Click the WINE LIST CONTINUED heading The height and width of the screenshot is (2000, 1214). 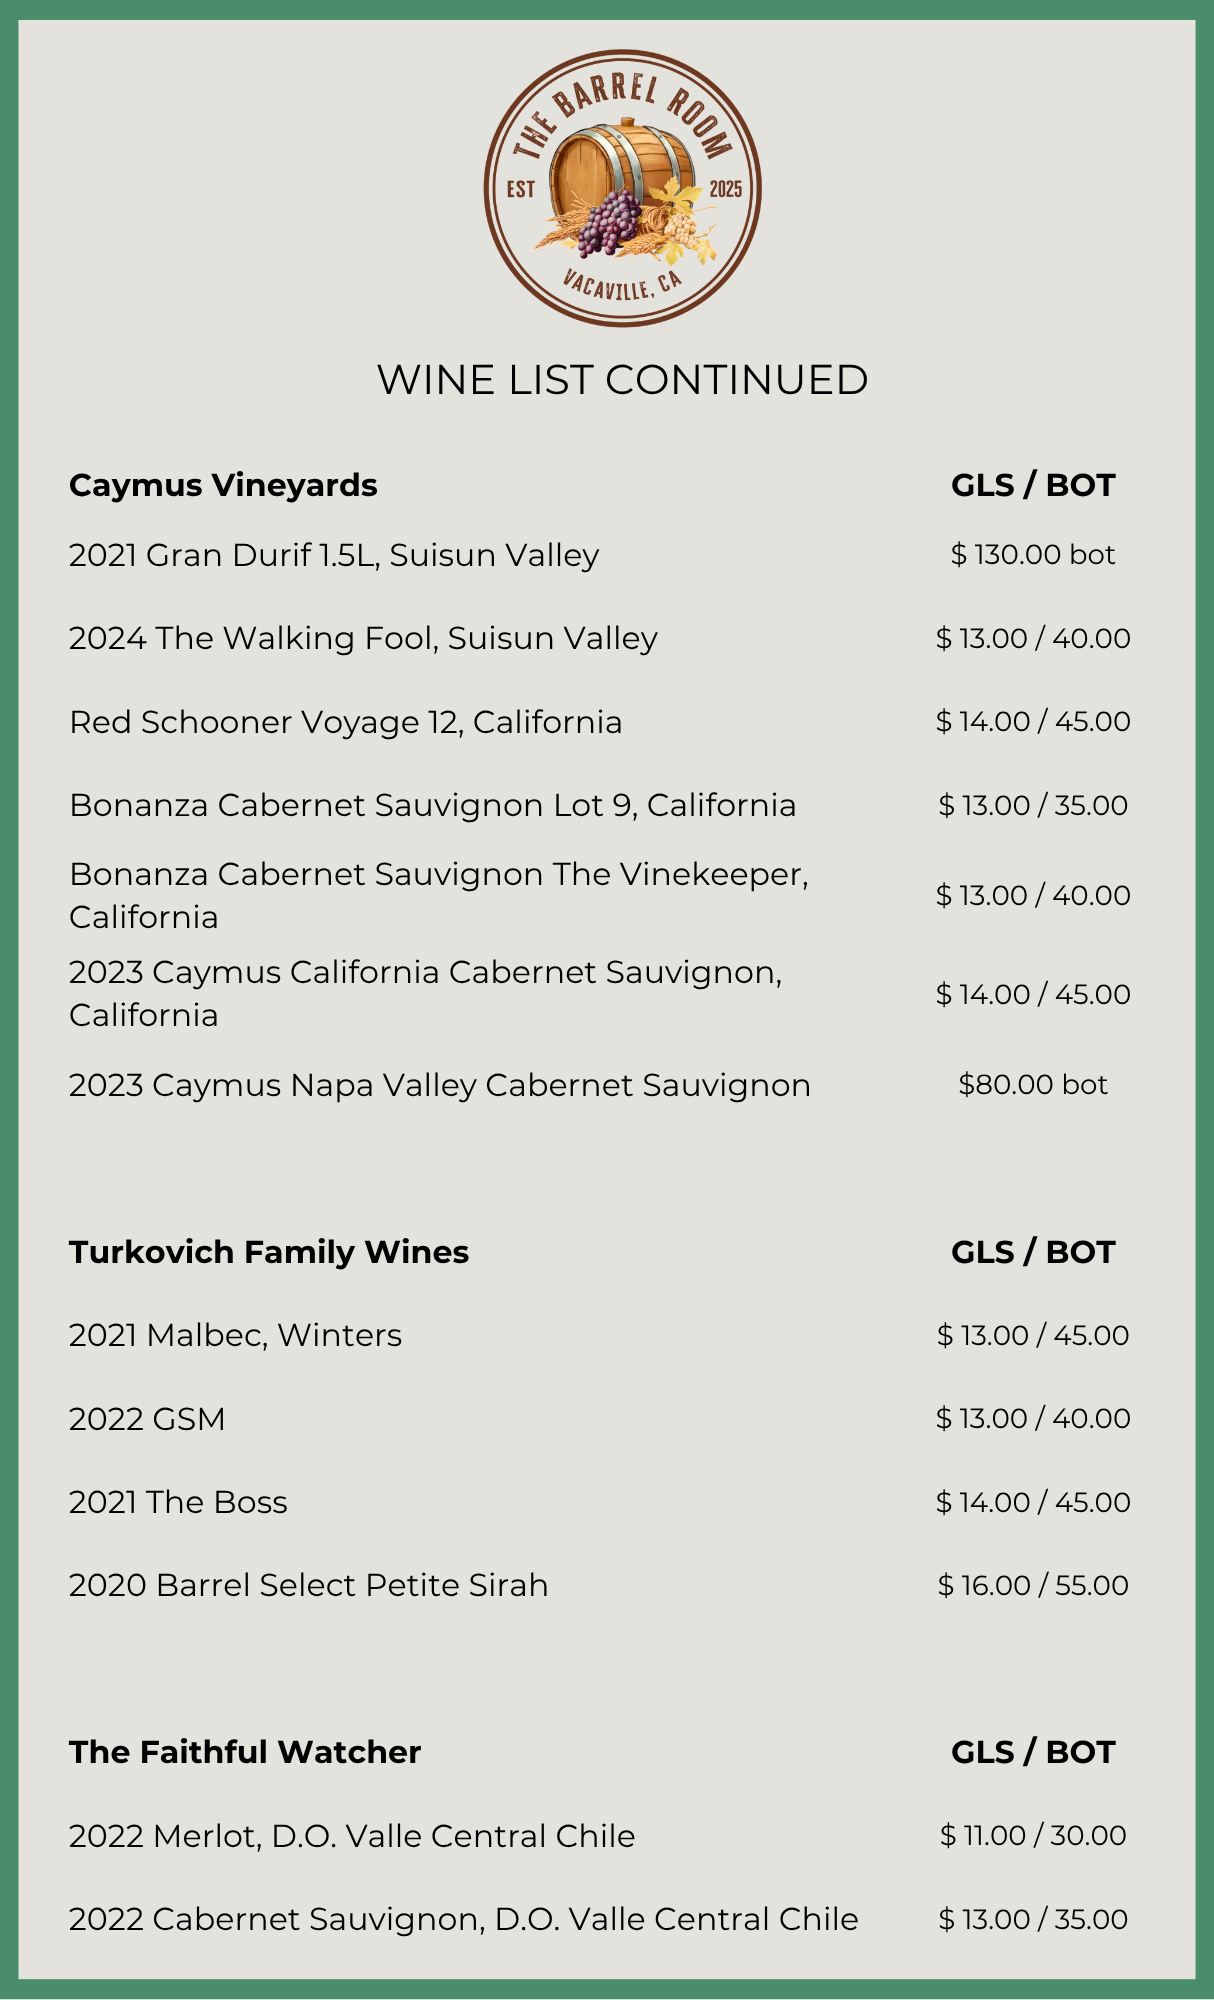click(622, 380)
